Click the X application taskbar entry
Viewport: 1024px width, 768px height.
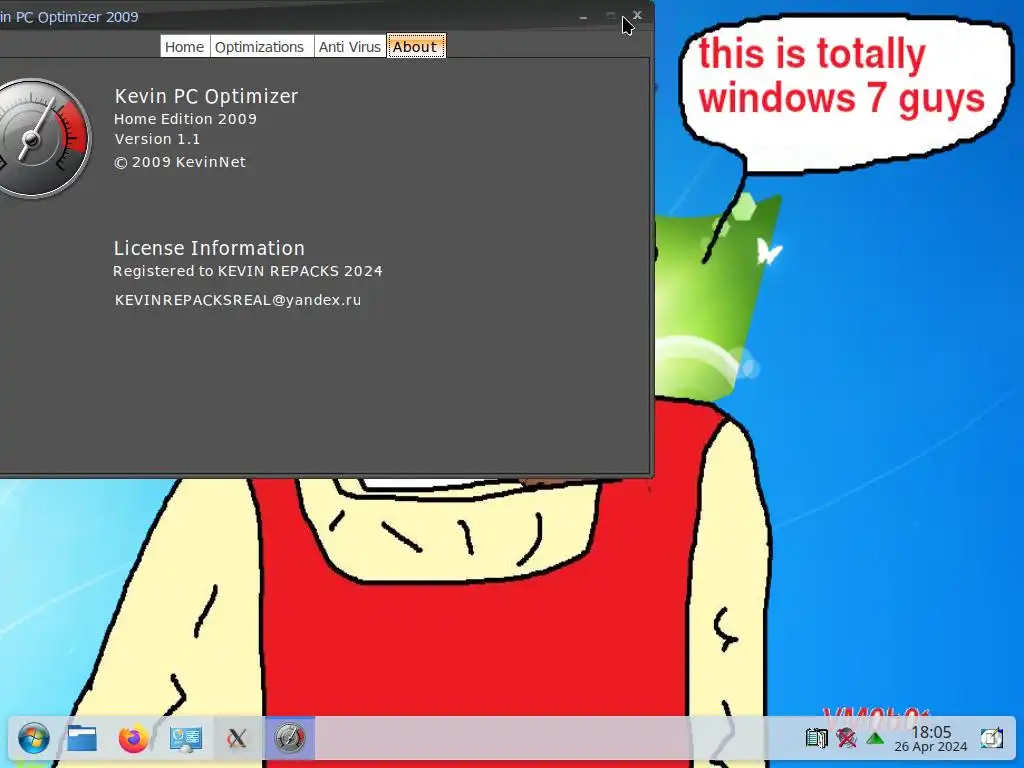(237, 739)
